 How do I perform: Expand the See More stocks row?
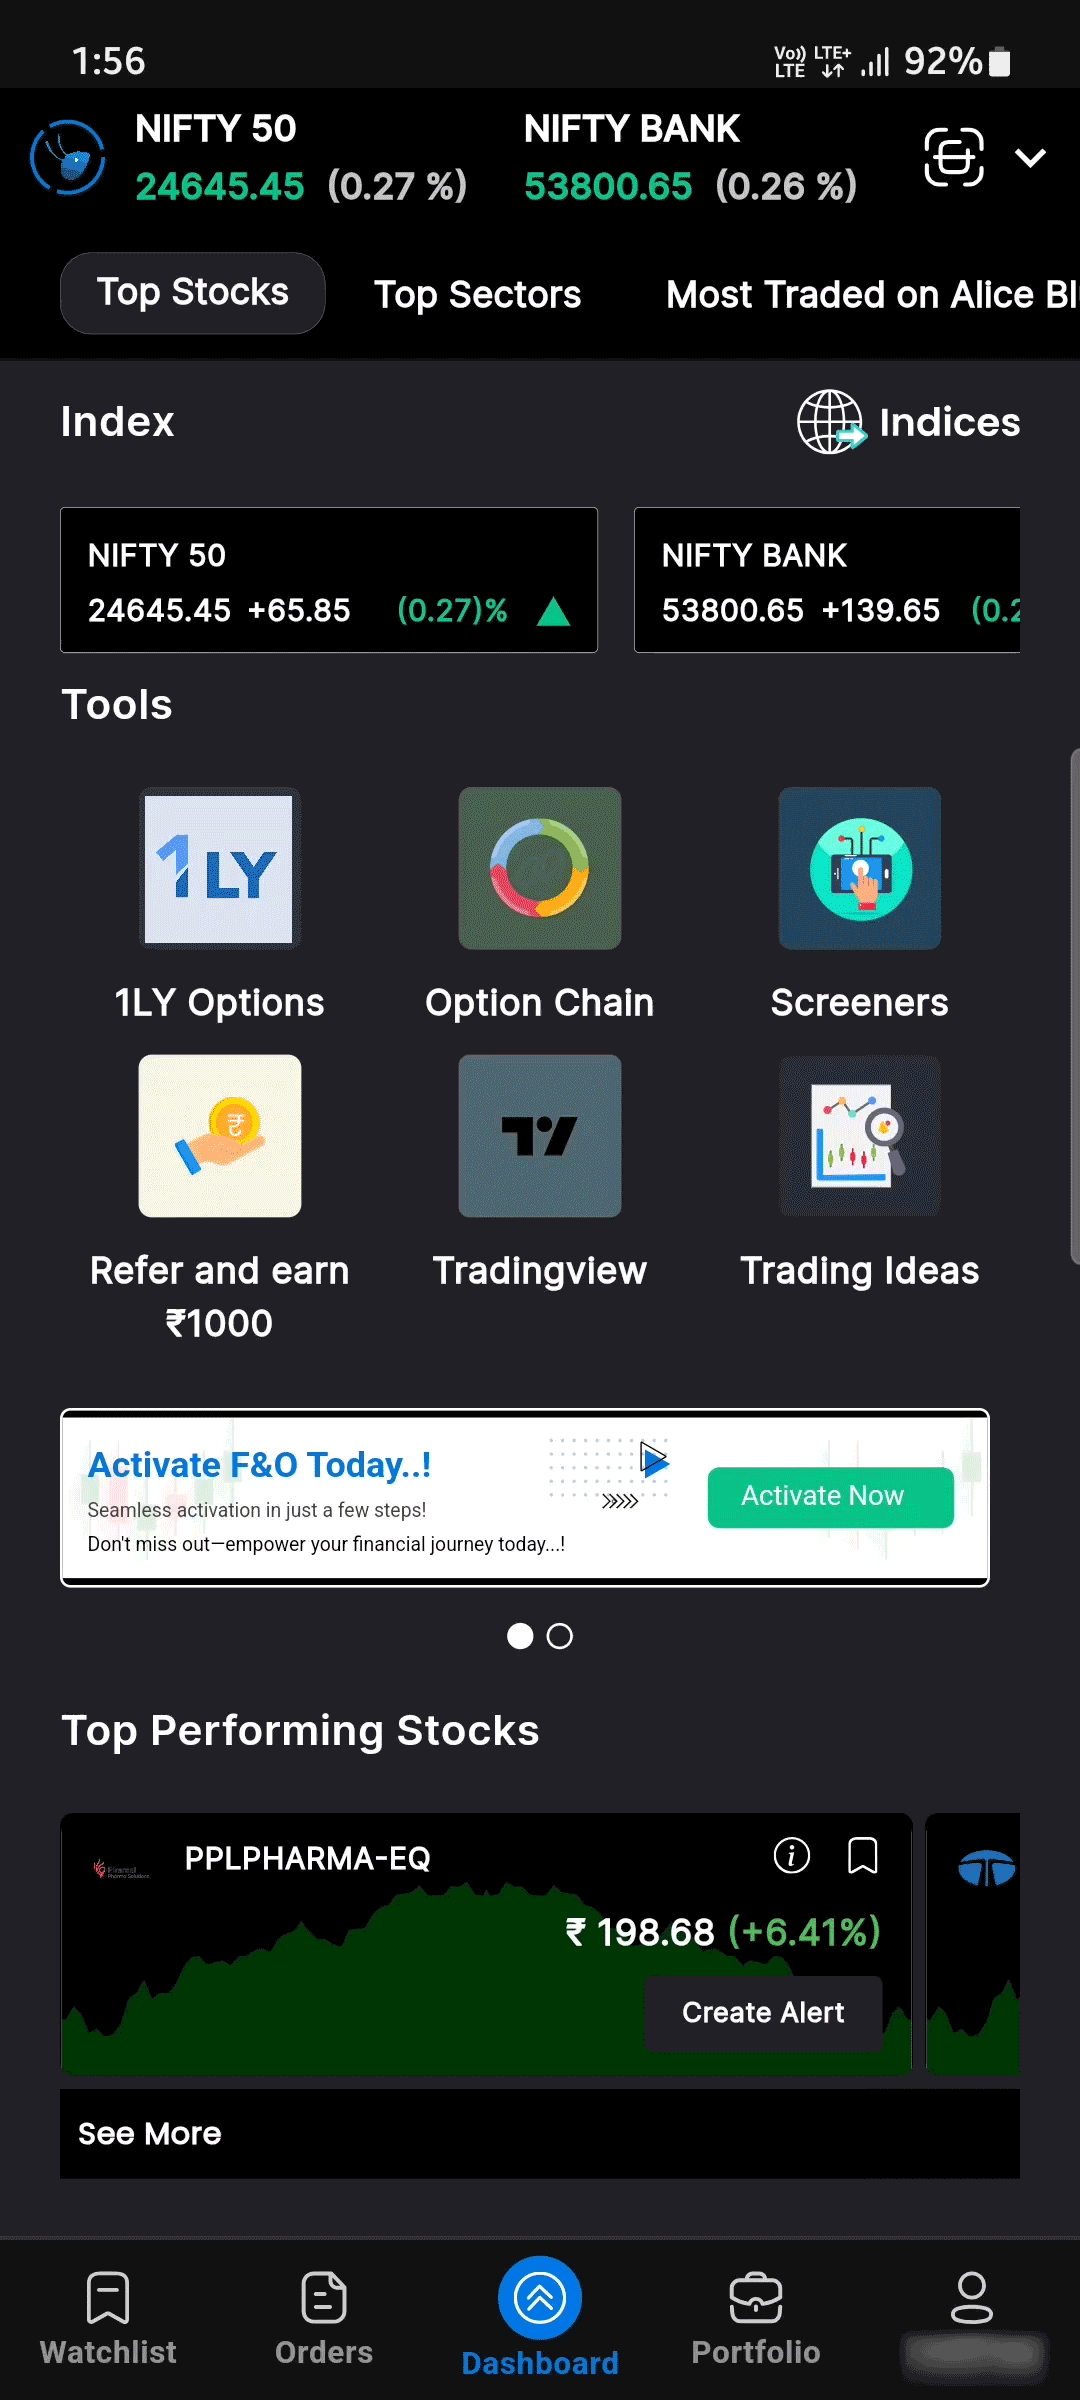540,2134
